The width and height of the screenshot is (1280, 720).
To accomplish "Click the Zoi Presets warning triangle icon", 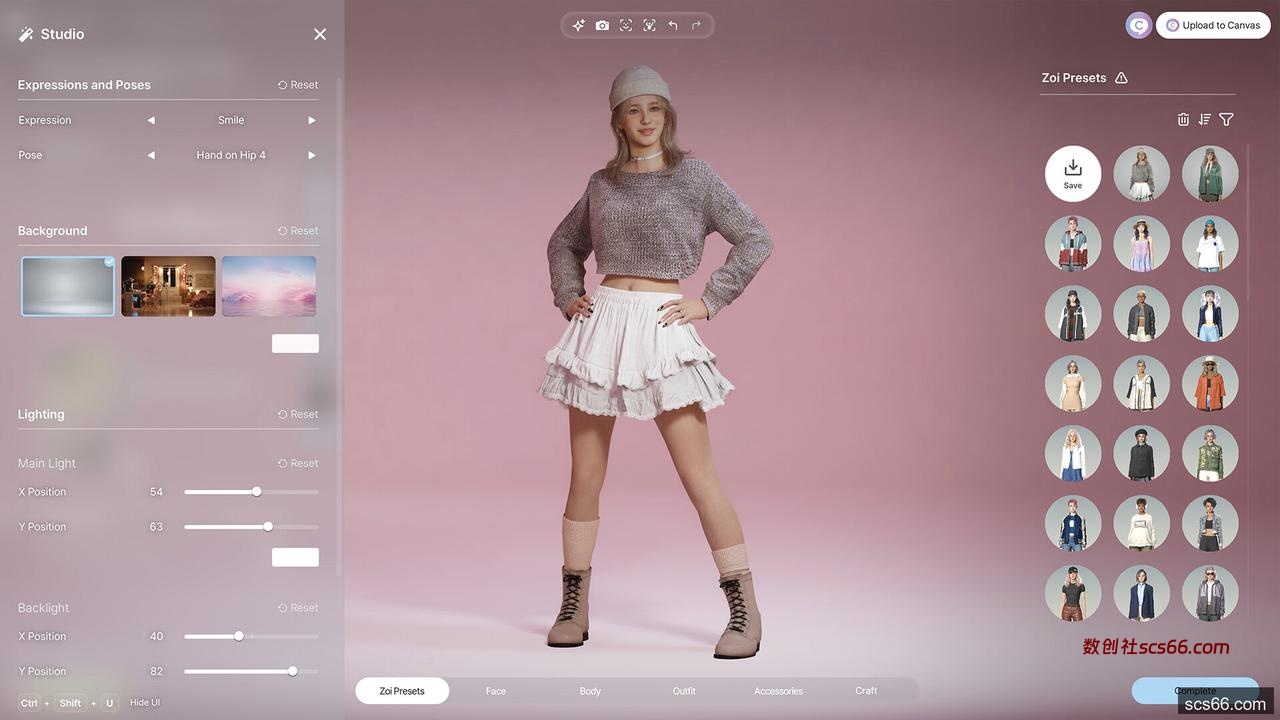I will click(x=1121, y=78).
